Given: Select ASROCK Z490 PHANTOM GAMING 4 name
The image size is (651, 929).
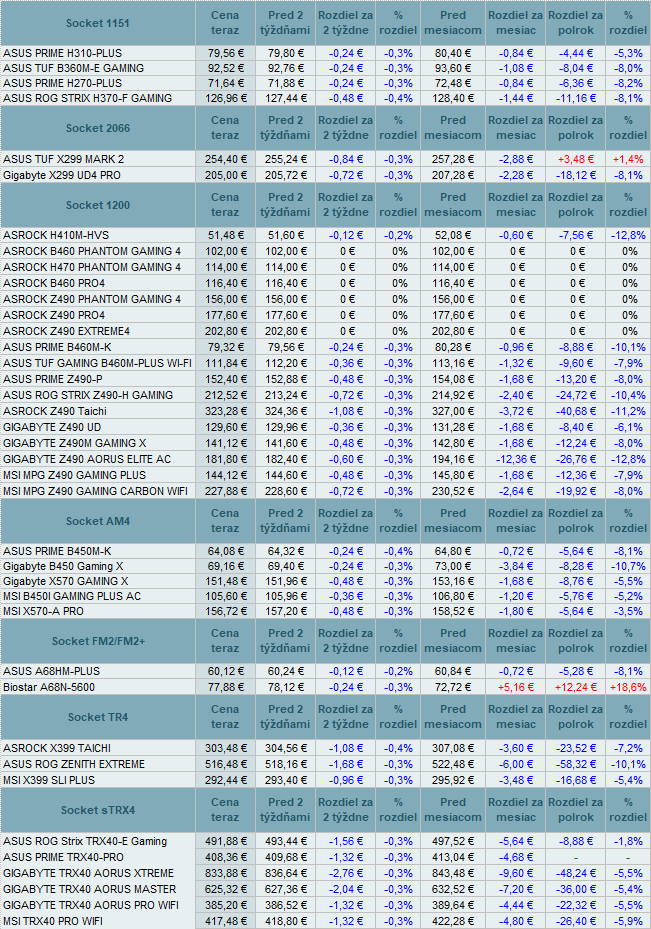Looking at the screenshot, I should click(92, 299).
